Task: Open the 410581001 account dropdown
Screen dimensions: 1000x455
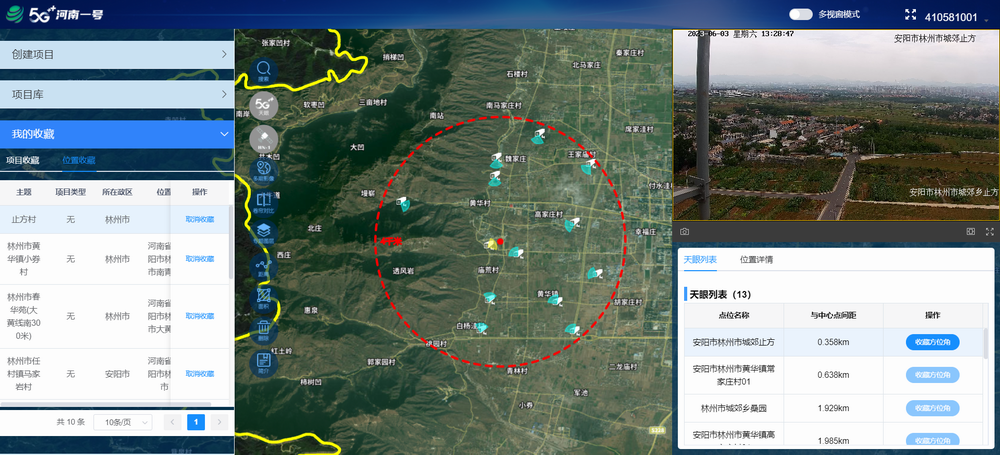Action: [957, 17]
